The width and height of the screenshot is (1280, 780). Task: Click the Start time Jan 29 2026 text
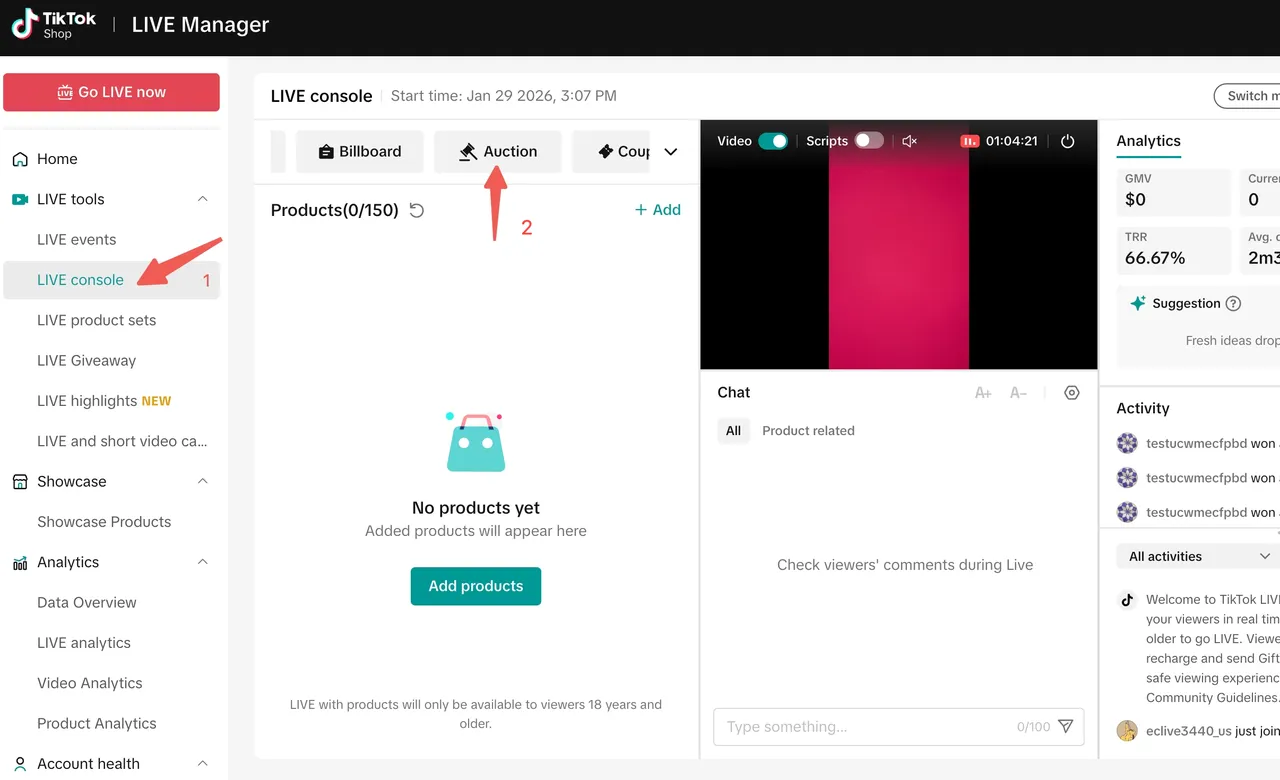pos(504,96)
